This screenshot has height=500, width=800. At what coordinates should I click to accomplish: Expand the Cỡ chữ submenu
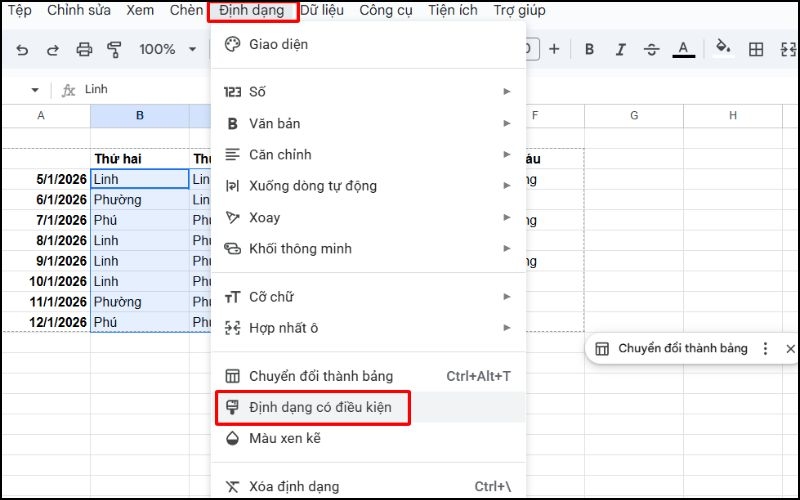(368, 296)
